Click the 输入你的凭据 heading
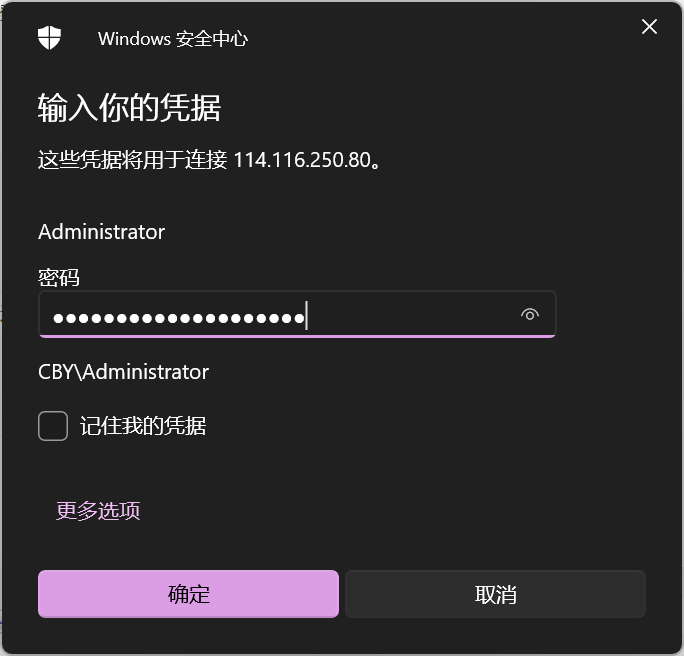 pos(129,108)
